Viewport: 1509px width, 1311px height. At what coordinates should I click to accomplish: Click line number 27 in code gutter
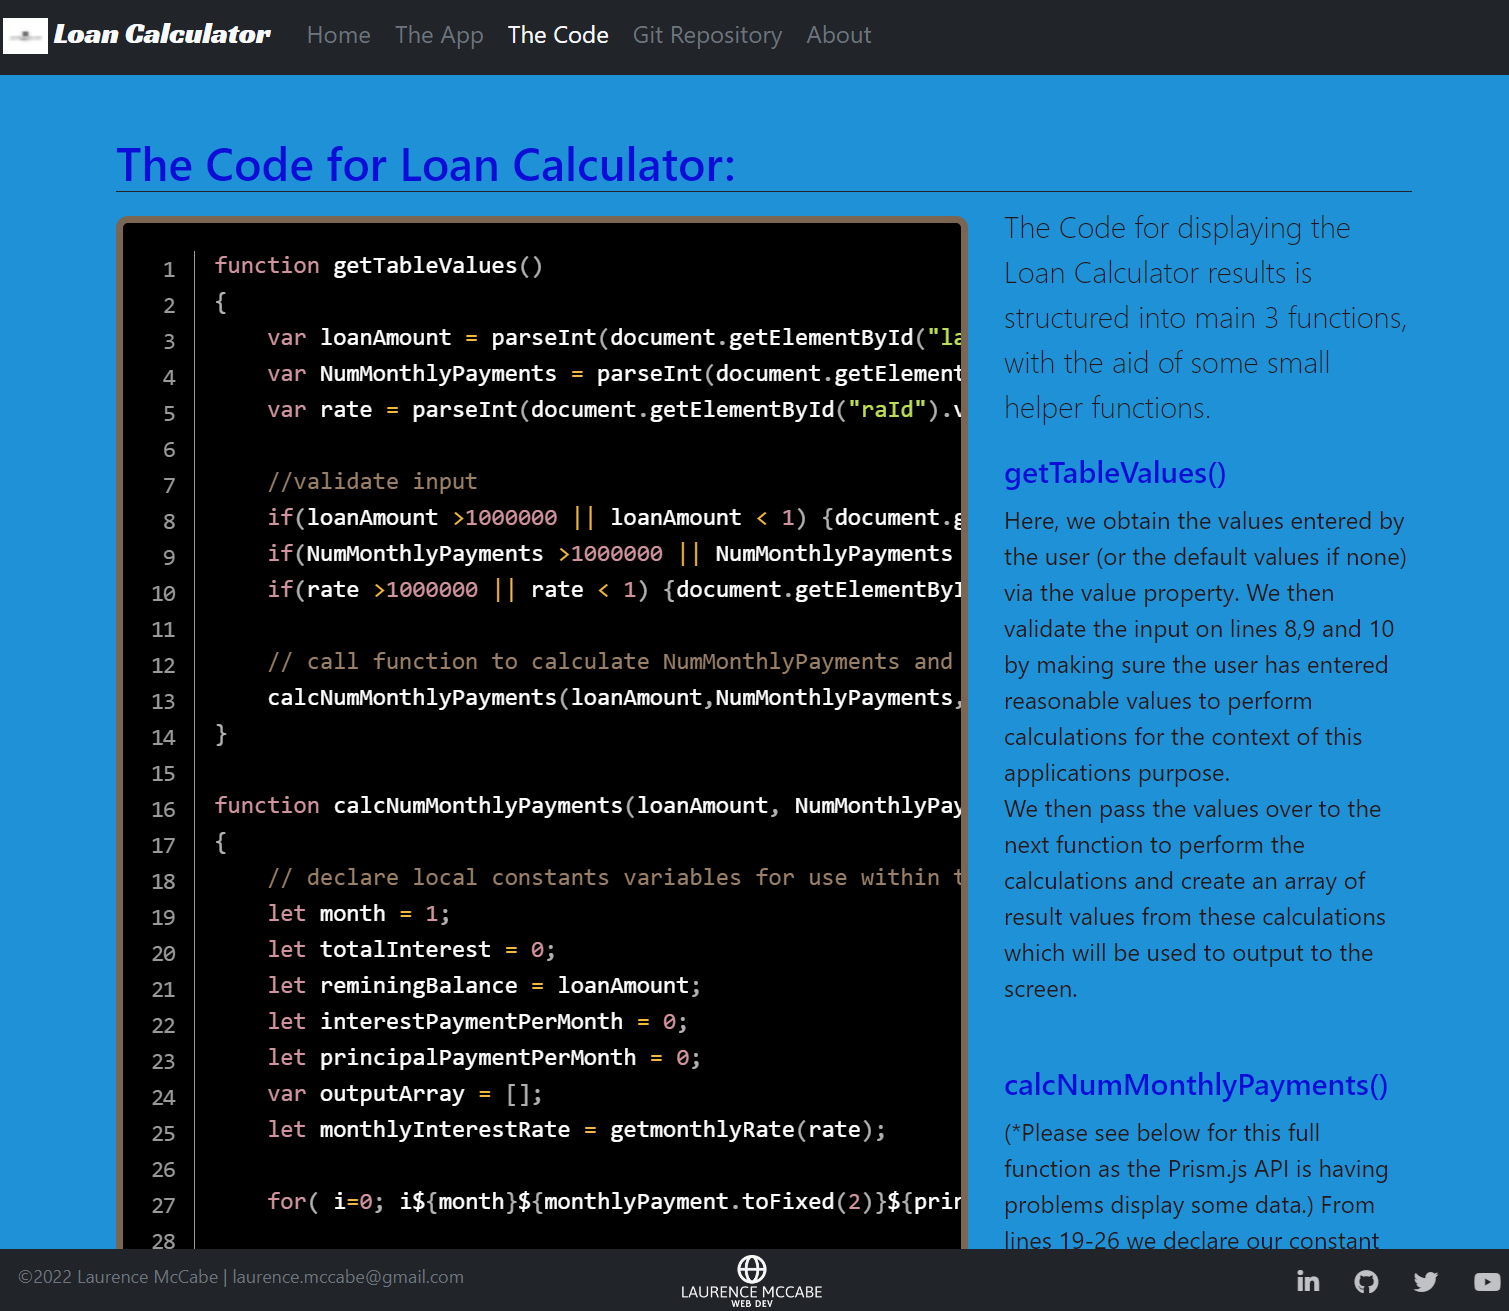click(163, 1206)
